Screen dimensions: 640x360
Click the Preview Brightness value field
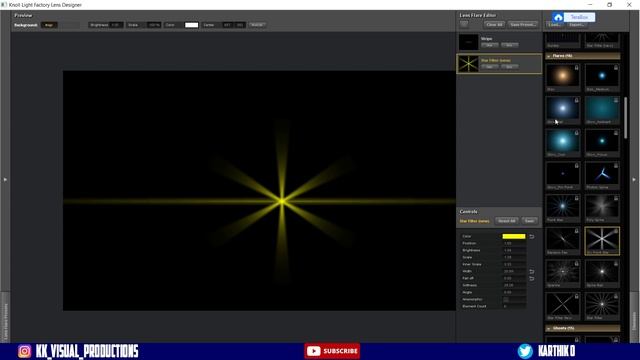coord(116,25)
